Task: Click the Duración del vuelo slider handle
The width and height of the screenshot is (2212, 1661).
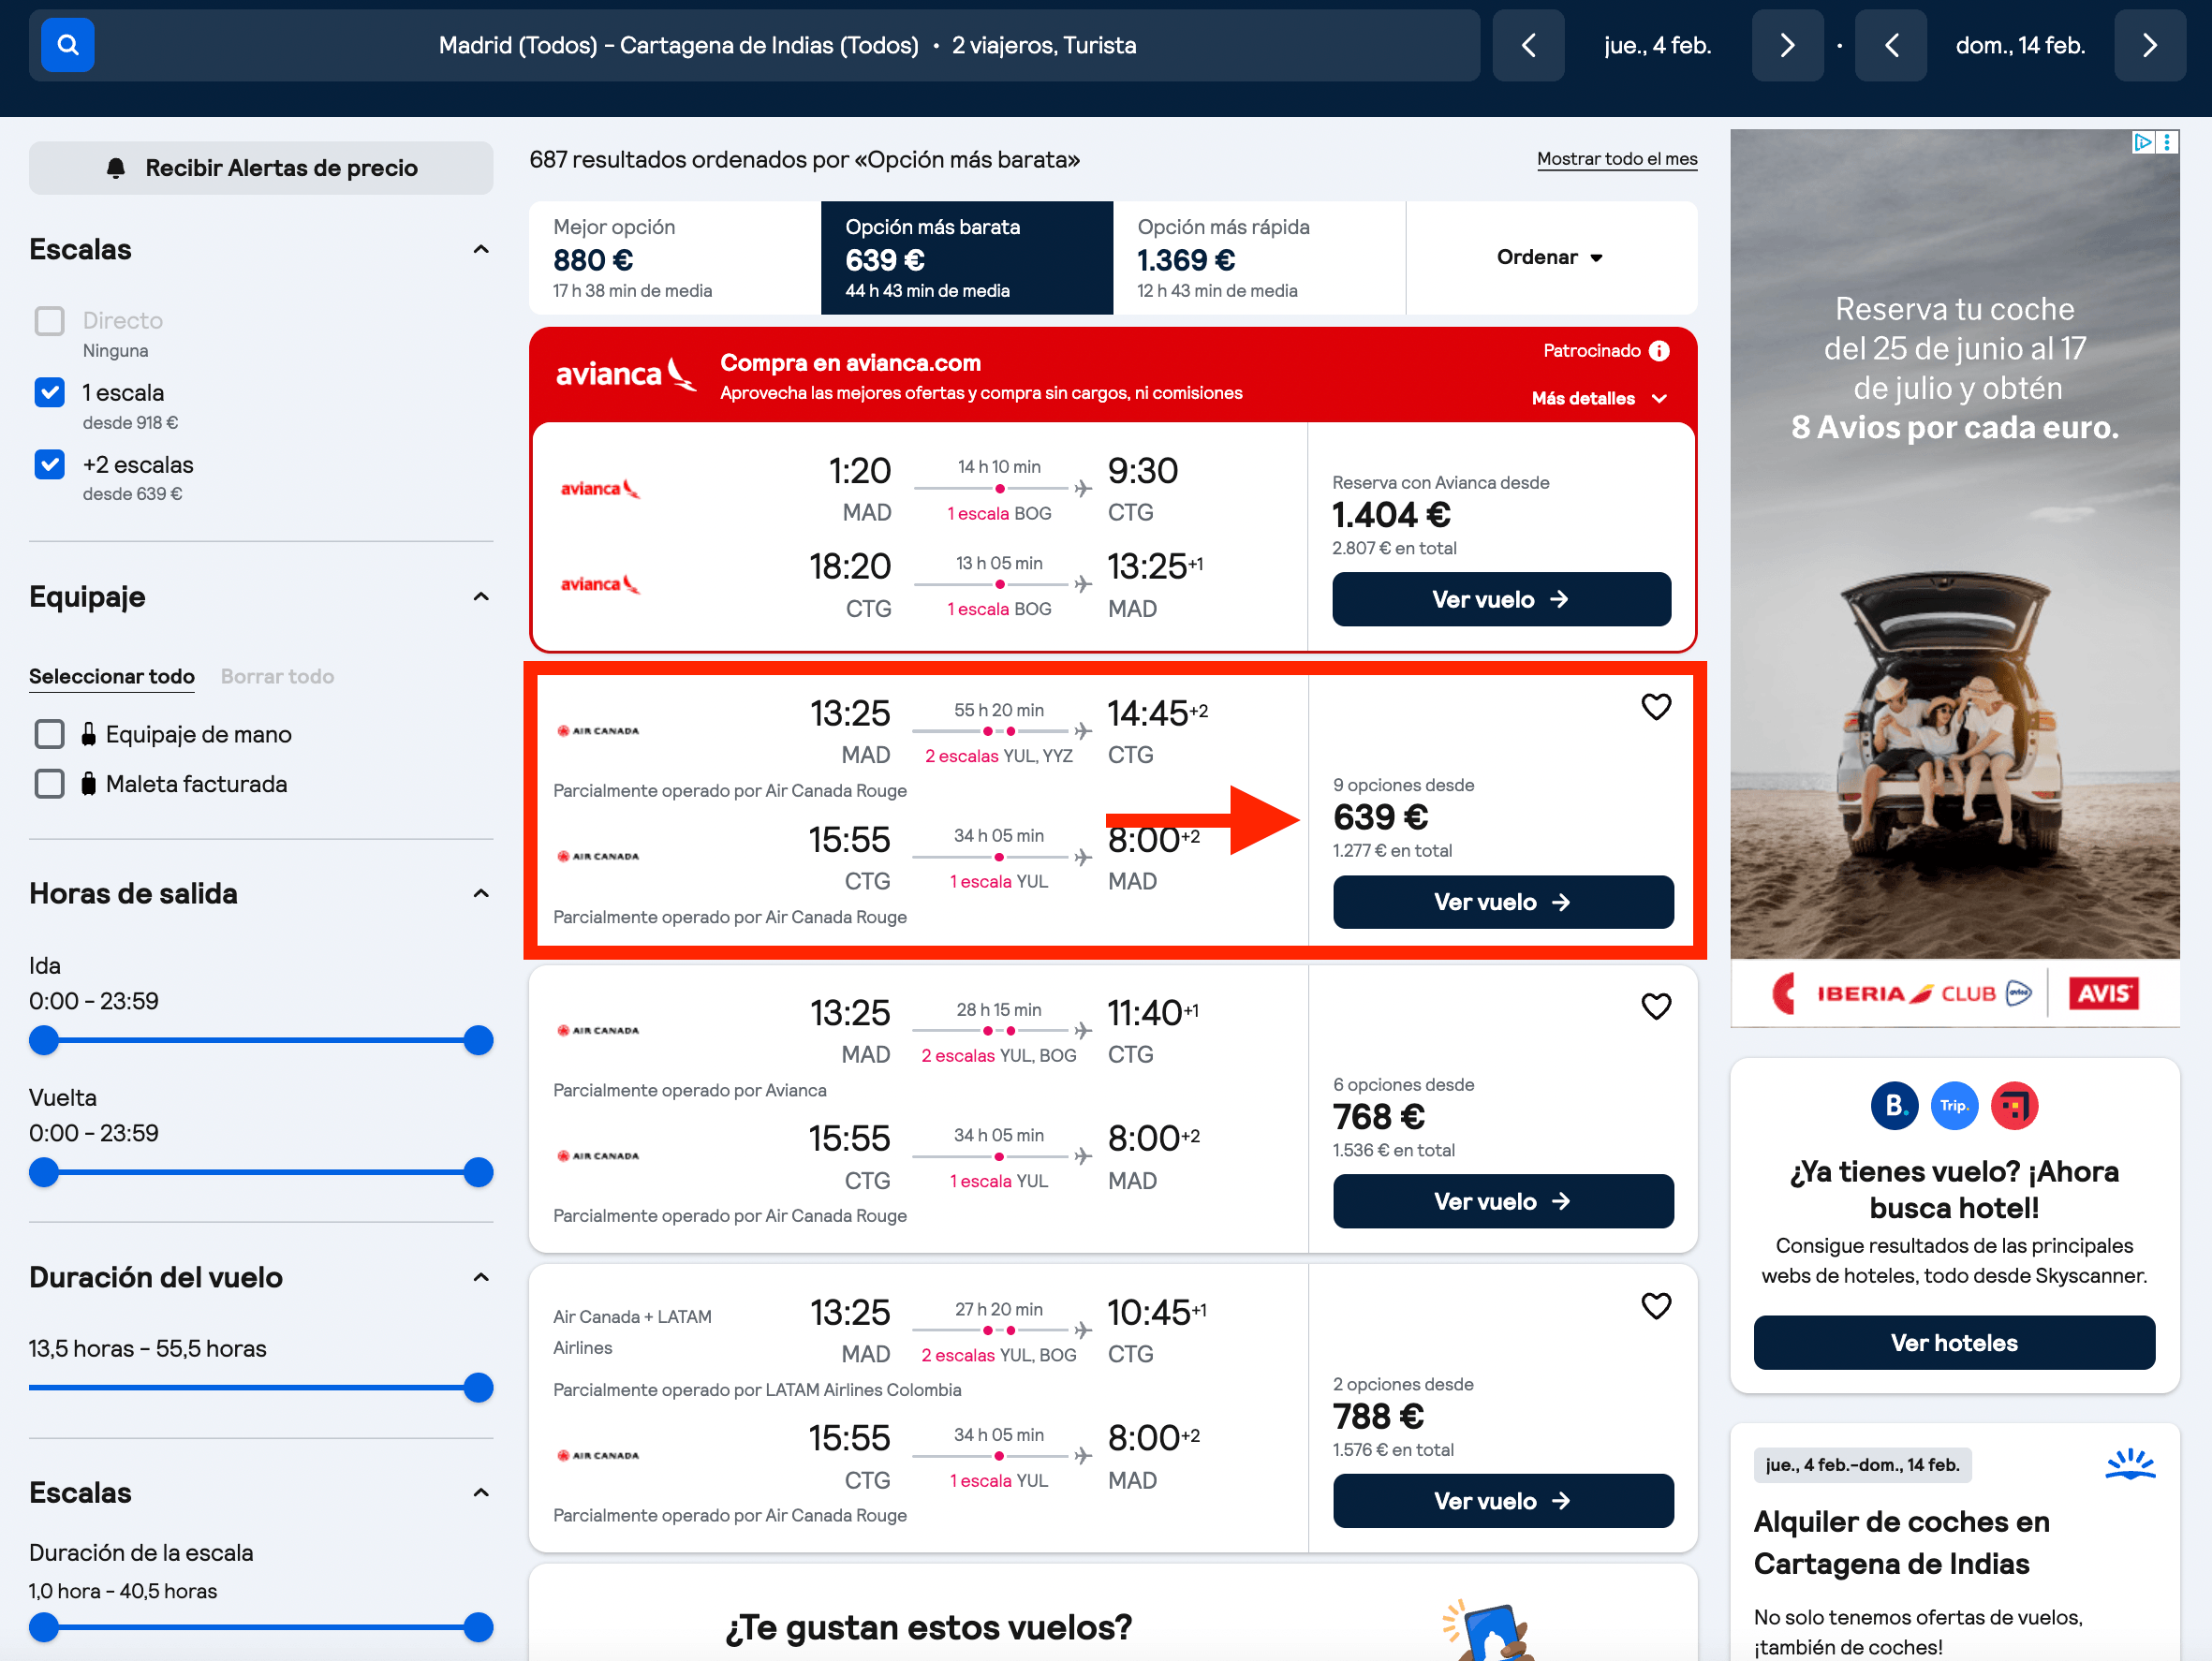Action: coord(478,1388)
